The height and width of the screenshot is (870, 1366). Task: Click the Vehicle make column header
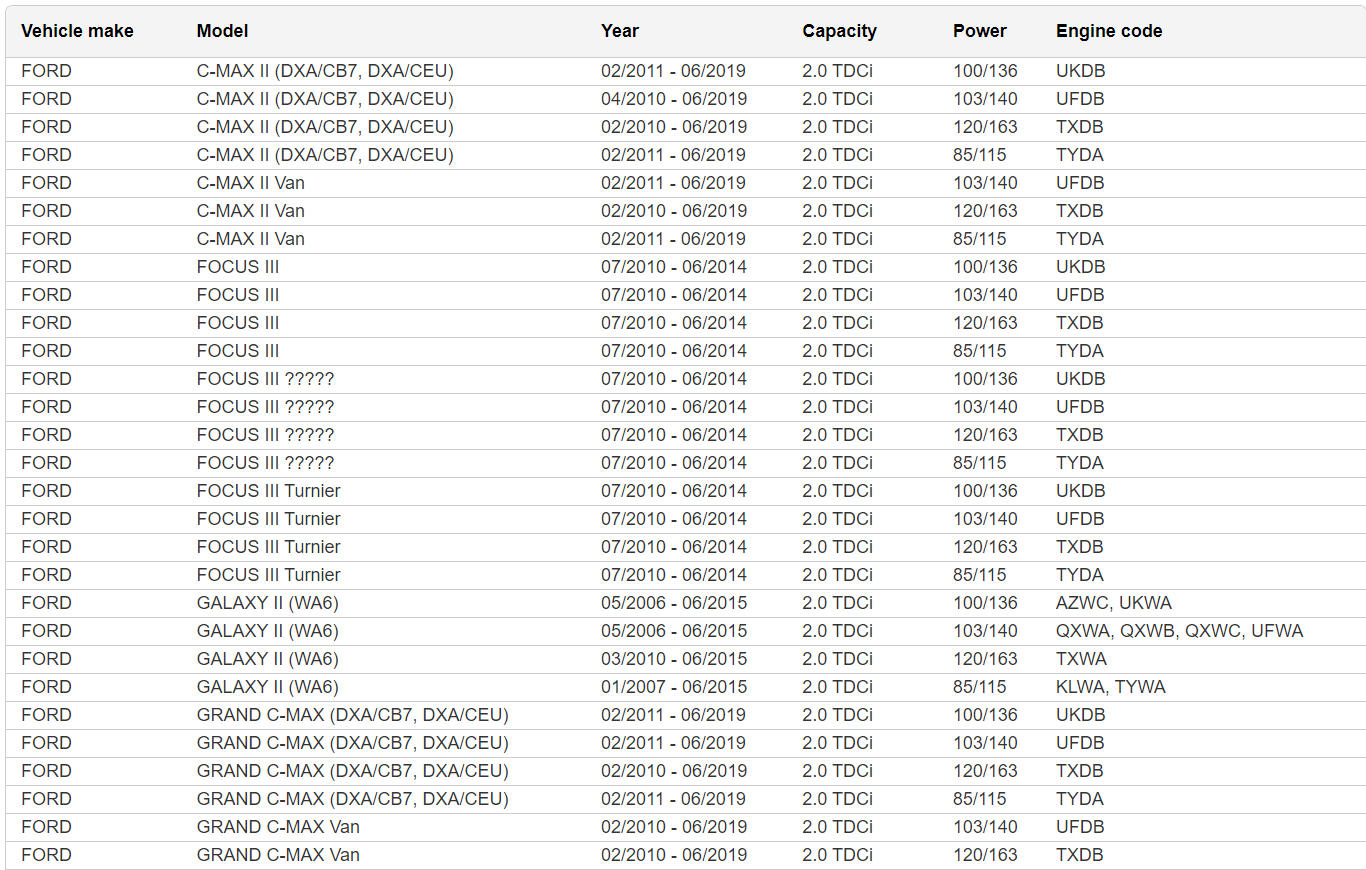(77, 31)
